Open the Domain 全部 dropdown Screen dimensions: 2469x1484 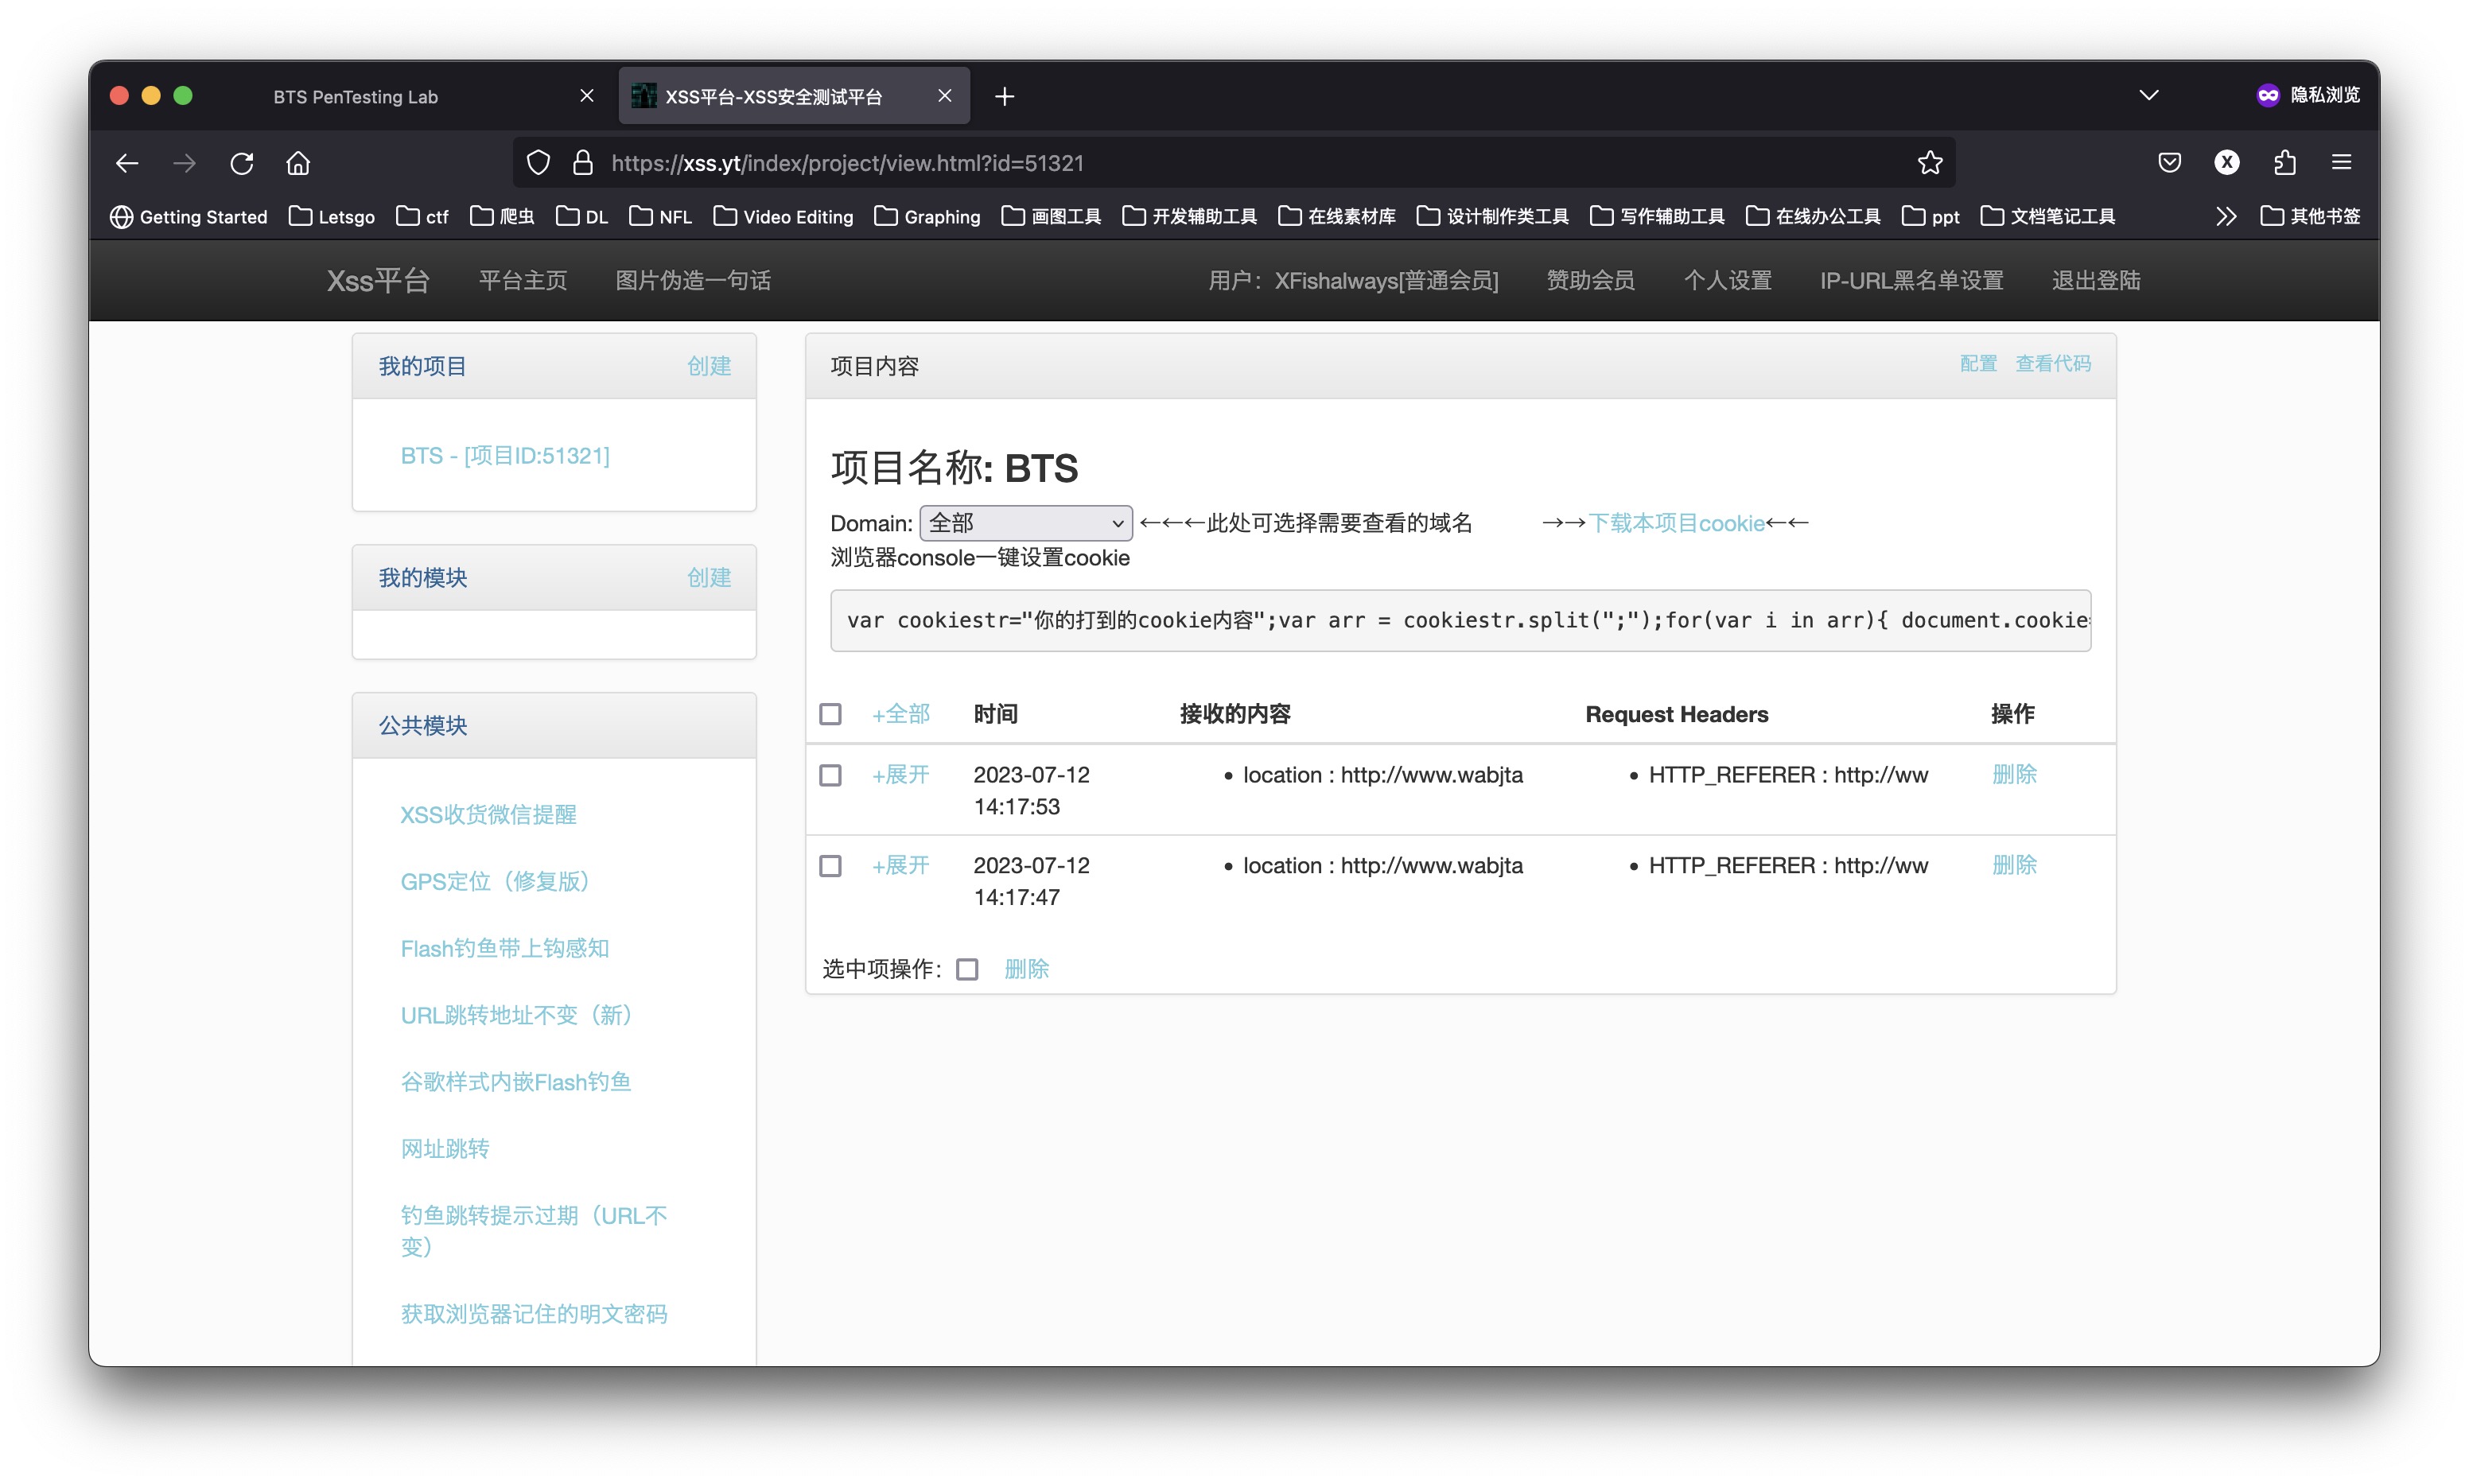[1025, 522]
